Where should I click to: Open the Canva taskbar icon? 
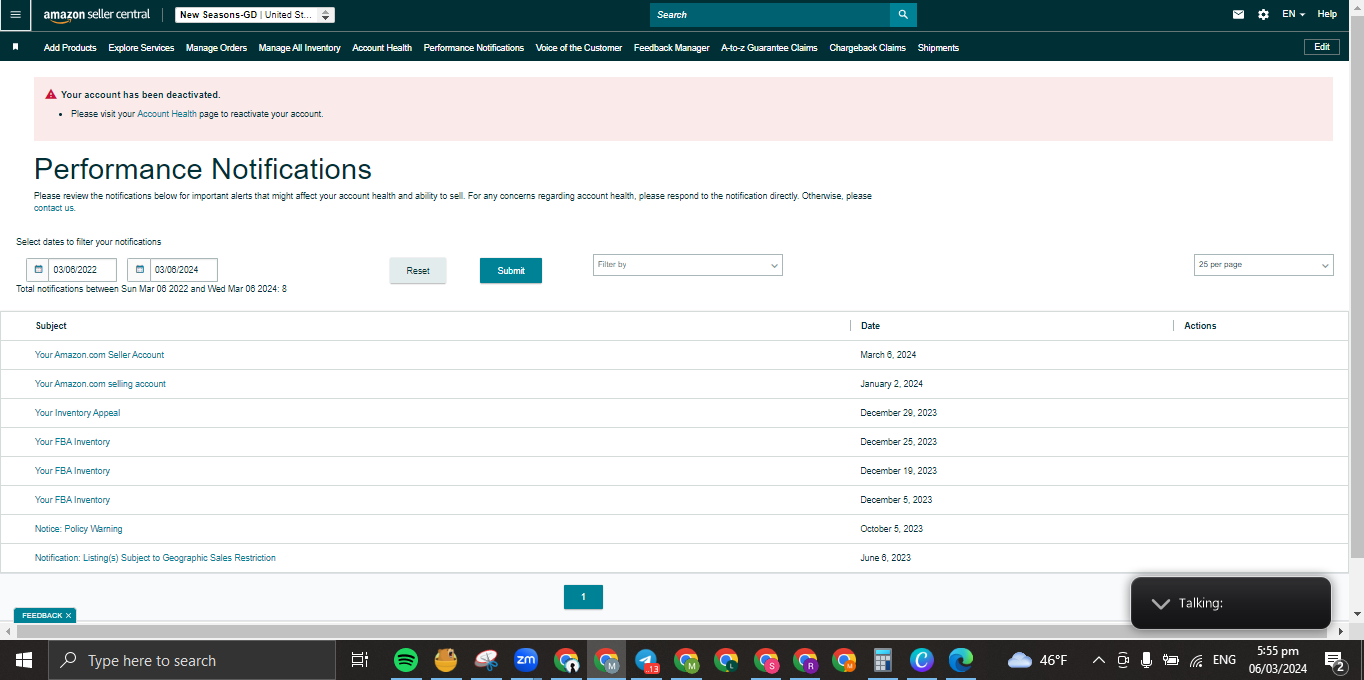pos(922,660)
